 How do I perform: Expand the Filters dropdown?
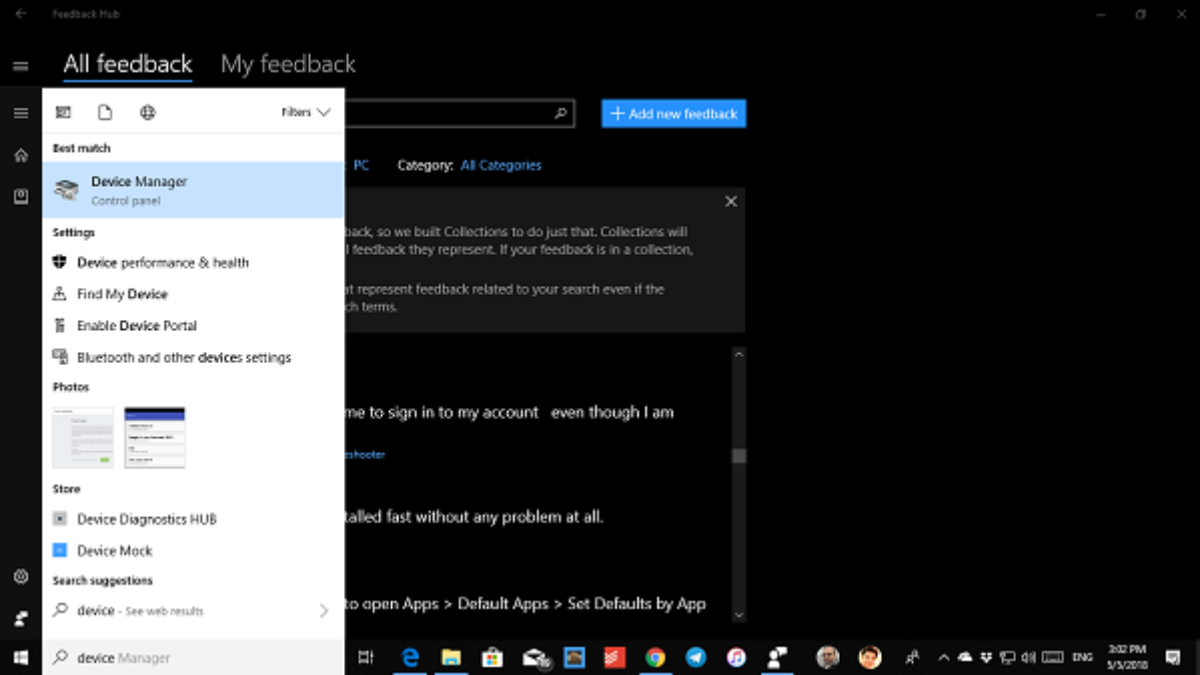305,112
